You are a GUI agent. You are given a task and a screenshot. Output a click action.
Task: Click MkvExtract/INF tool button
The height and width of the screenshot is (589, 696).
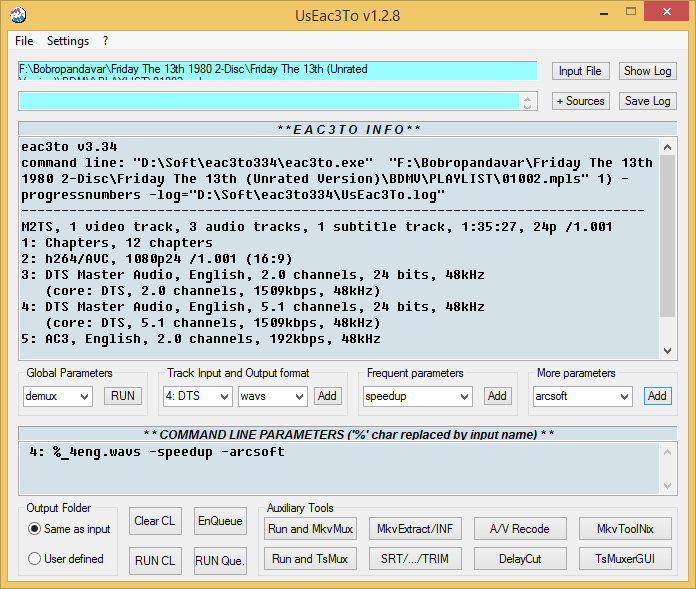click(415, 529)
